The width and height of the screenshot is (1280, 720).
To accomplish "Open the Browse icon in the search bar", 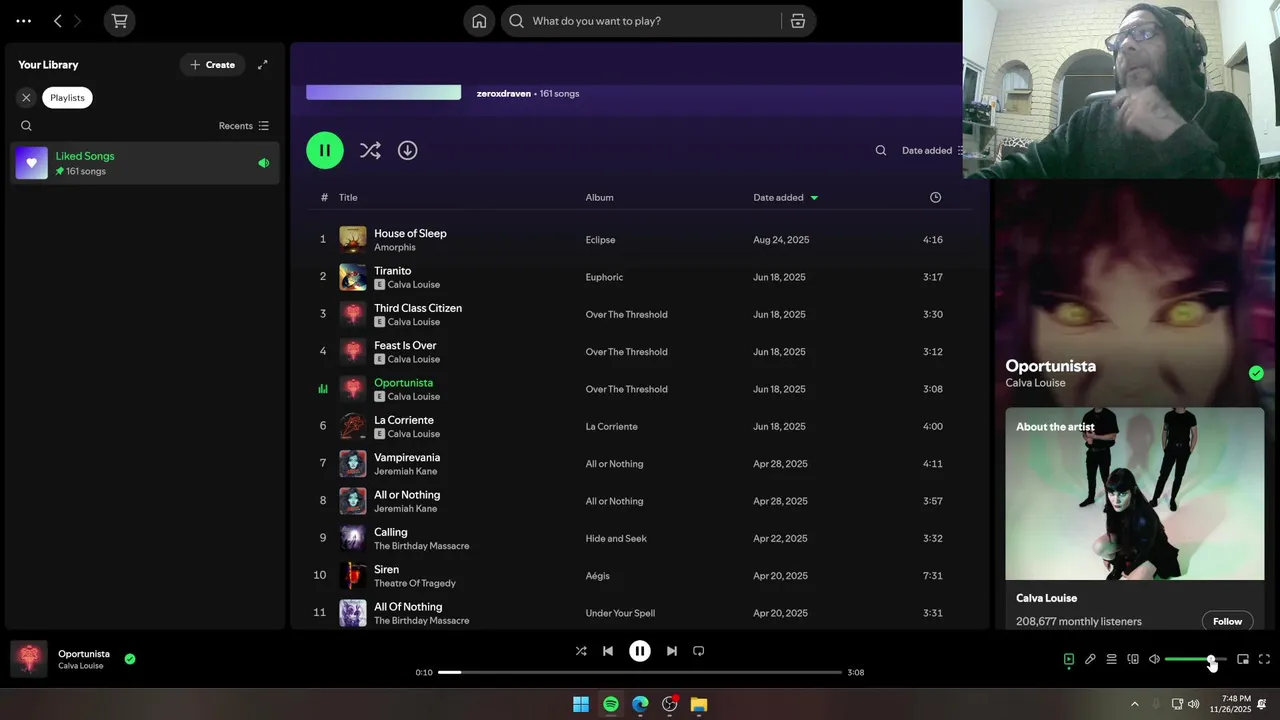I will point(798,21).
